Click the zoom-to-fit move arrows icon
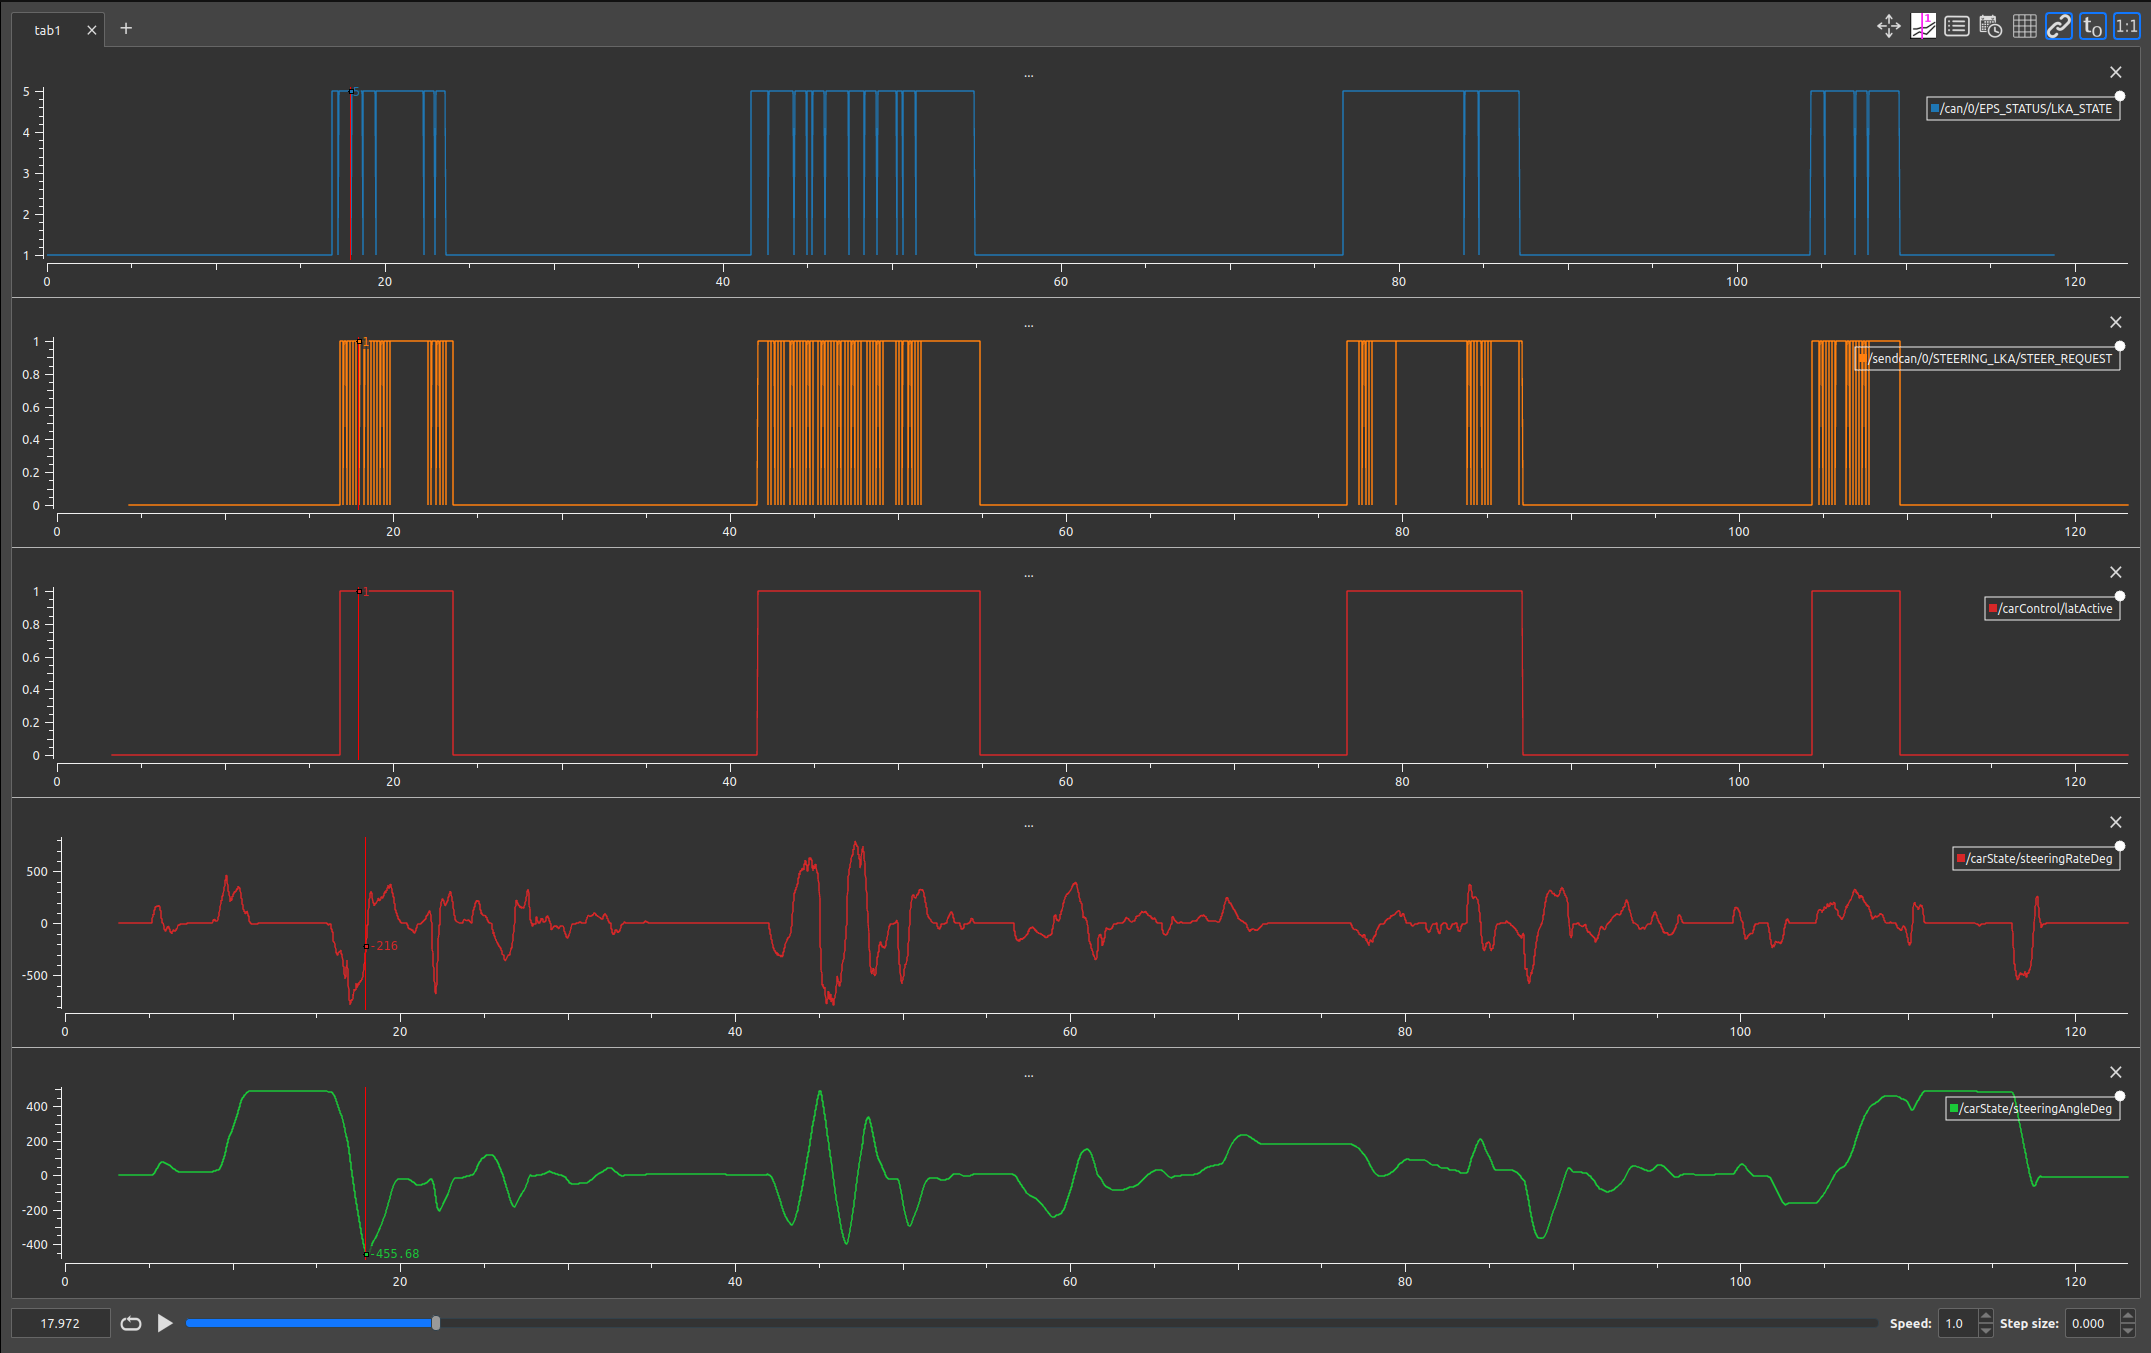 tap(1888, 27)
